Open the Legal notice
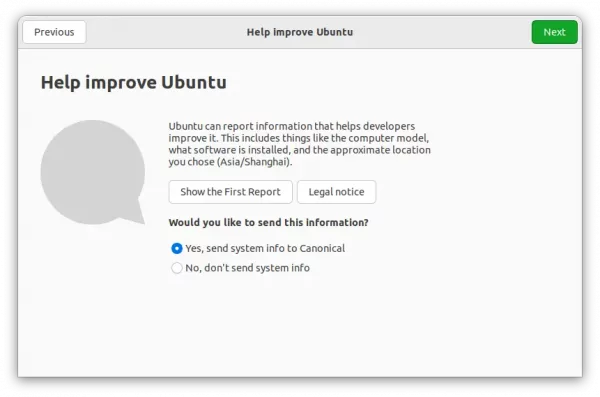The image size is (600, 397). coord(336,192)
